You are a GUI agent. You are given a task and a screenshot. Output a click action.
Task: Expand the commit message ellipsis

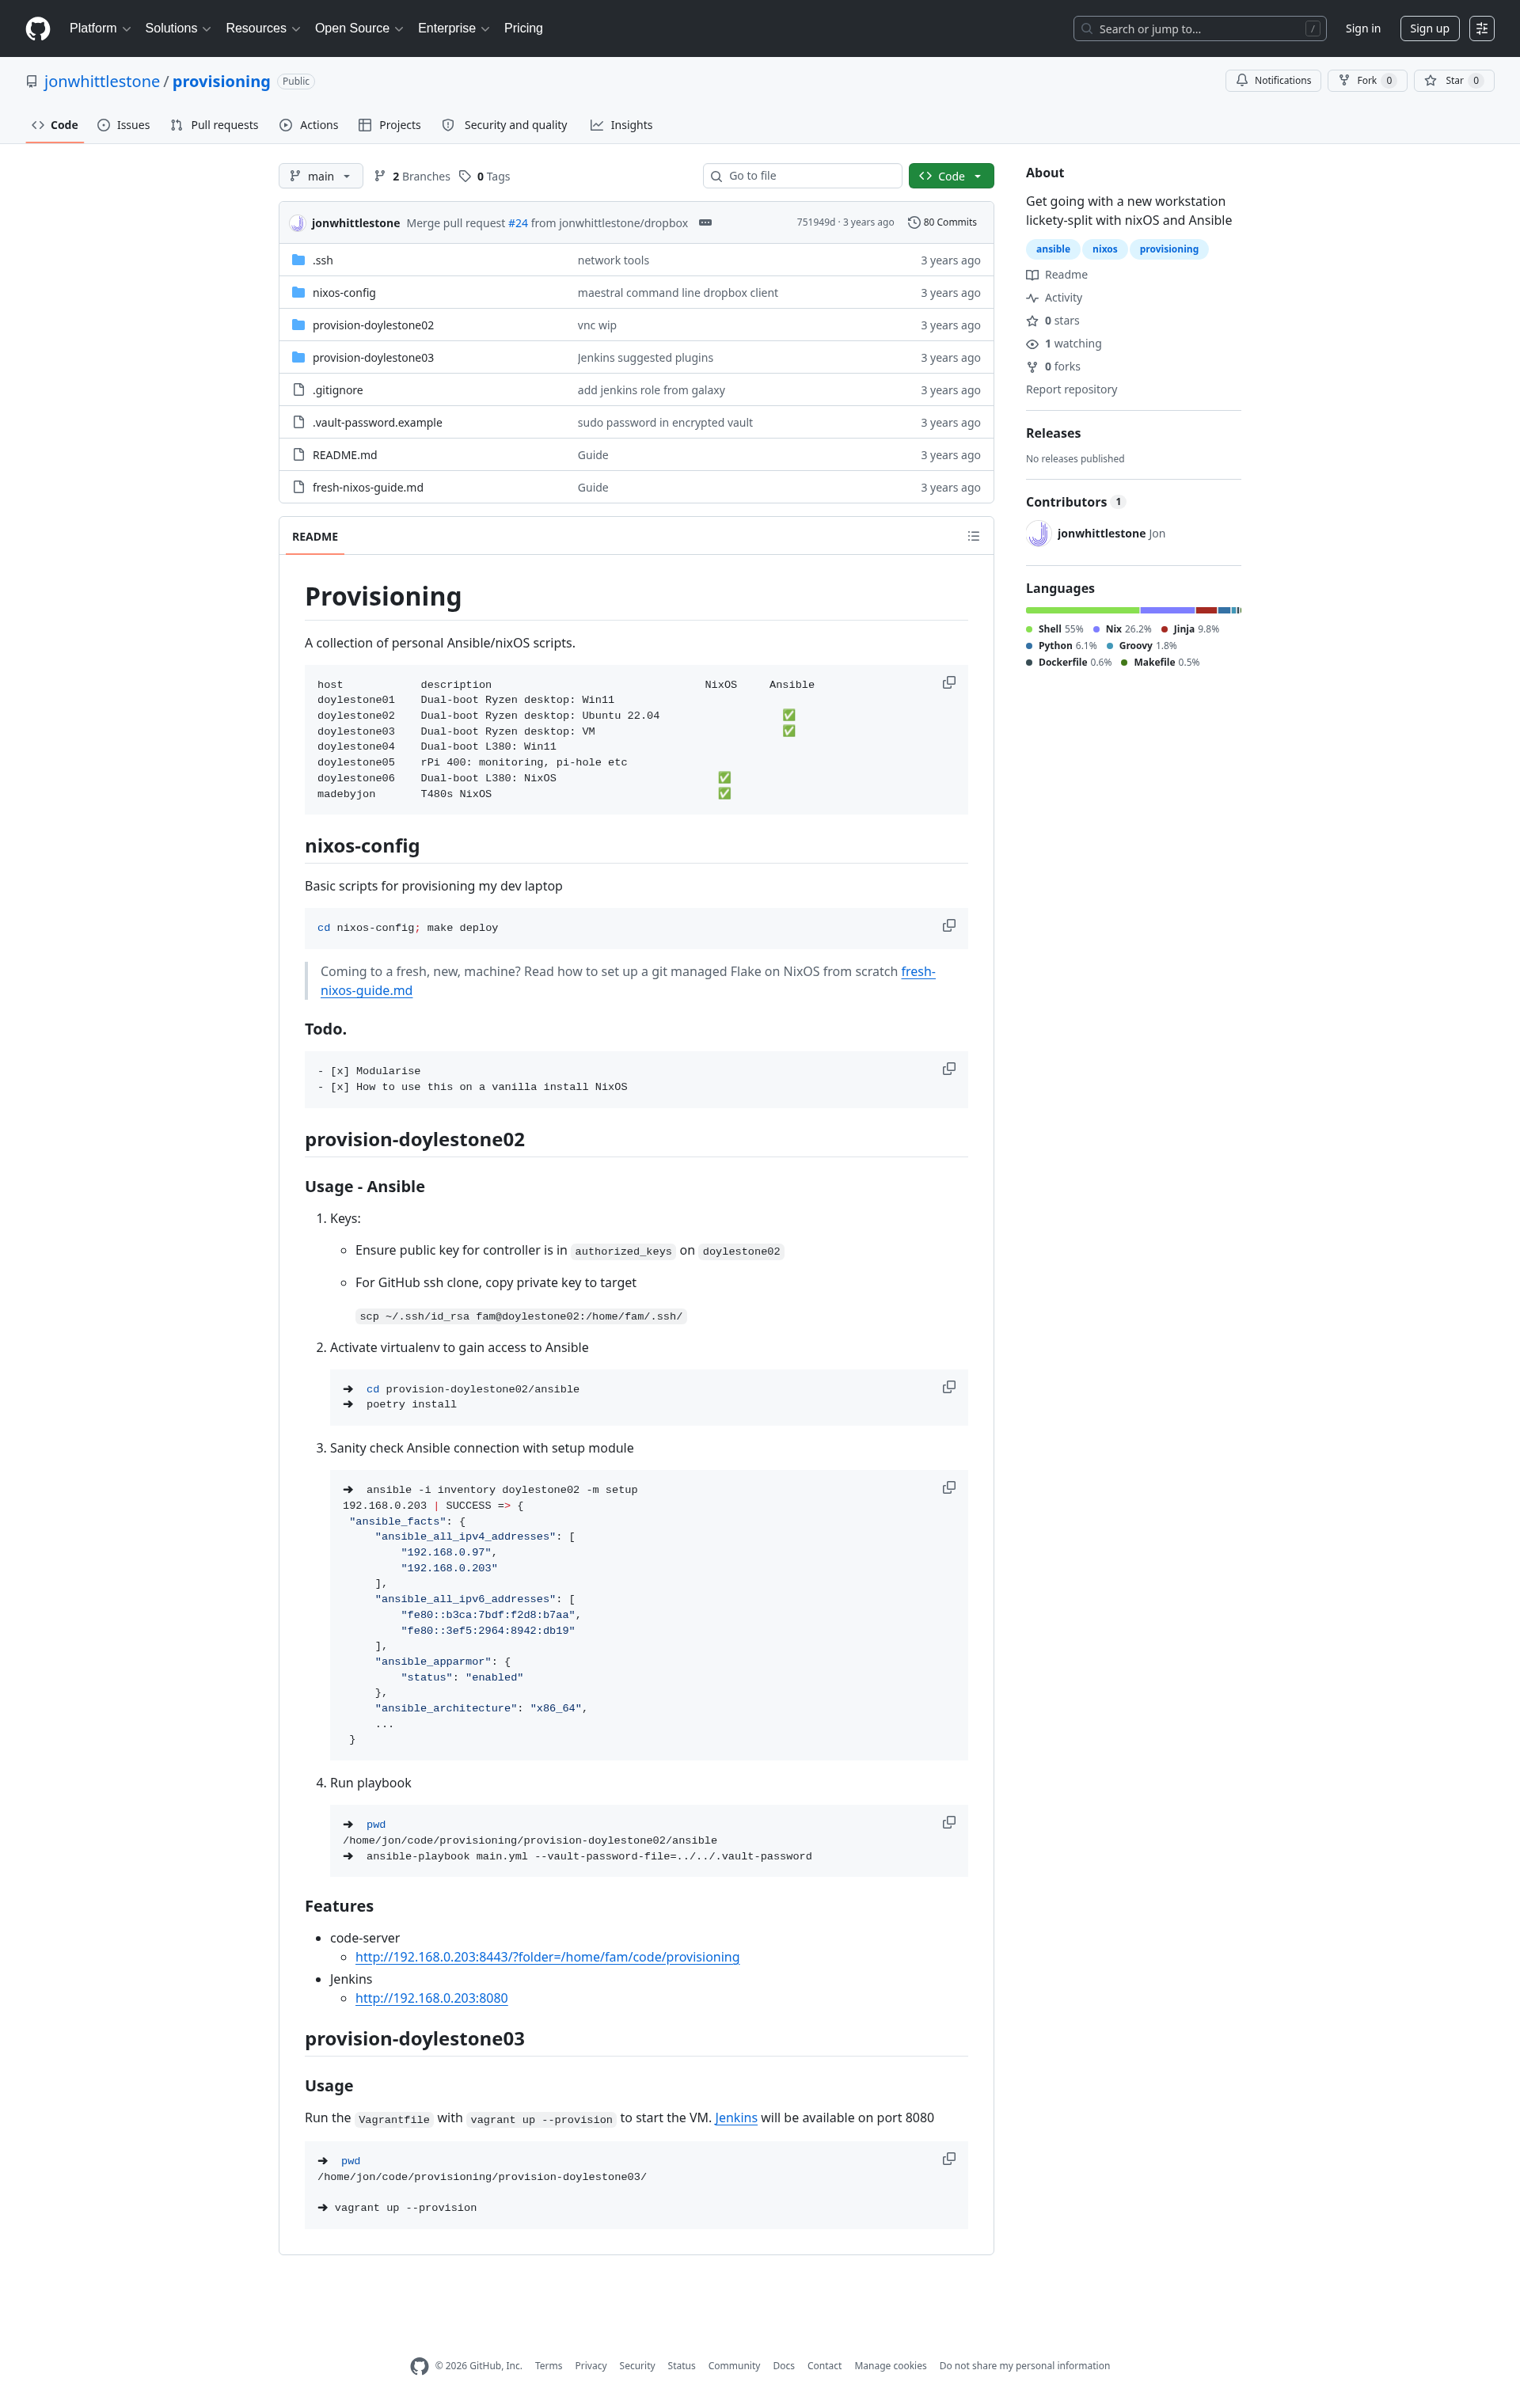tap(705, 223)
